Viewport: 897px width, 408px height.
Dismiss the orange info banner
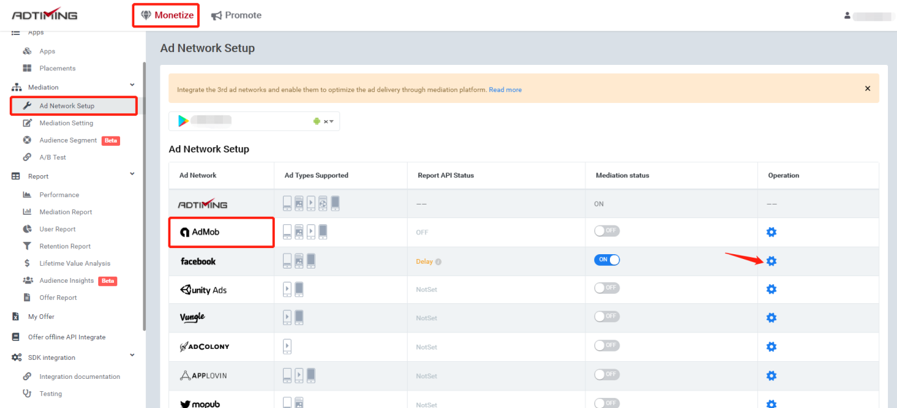click(x=867, y=89)
